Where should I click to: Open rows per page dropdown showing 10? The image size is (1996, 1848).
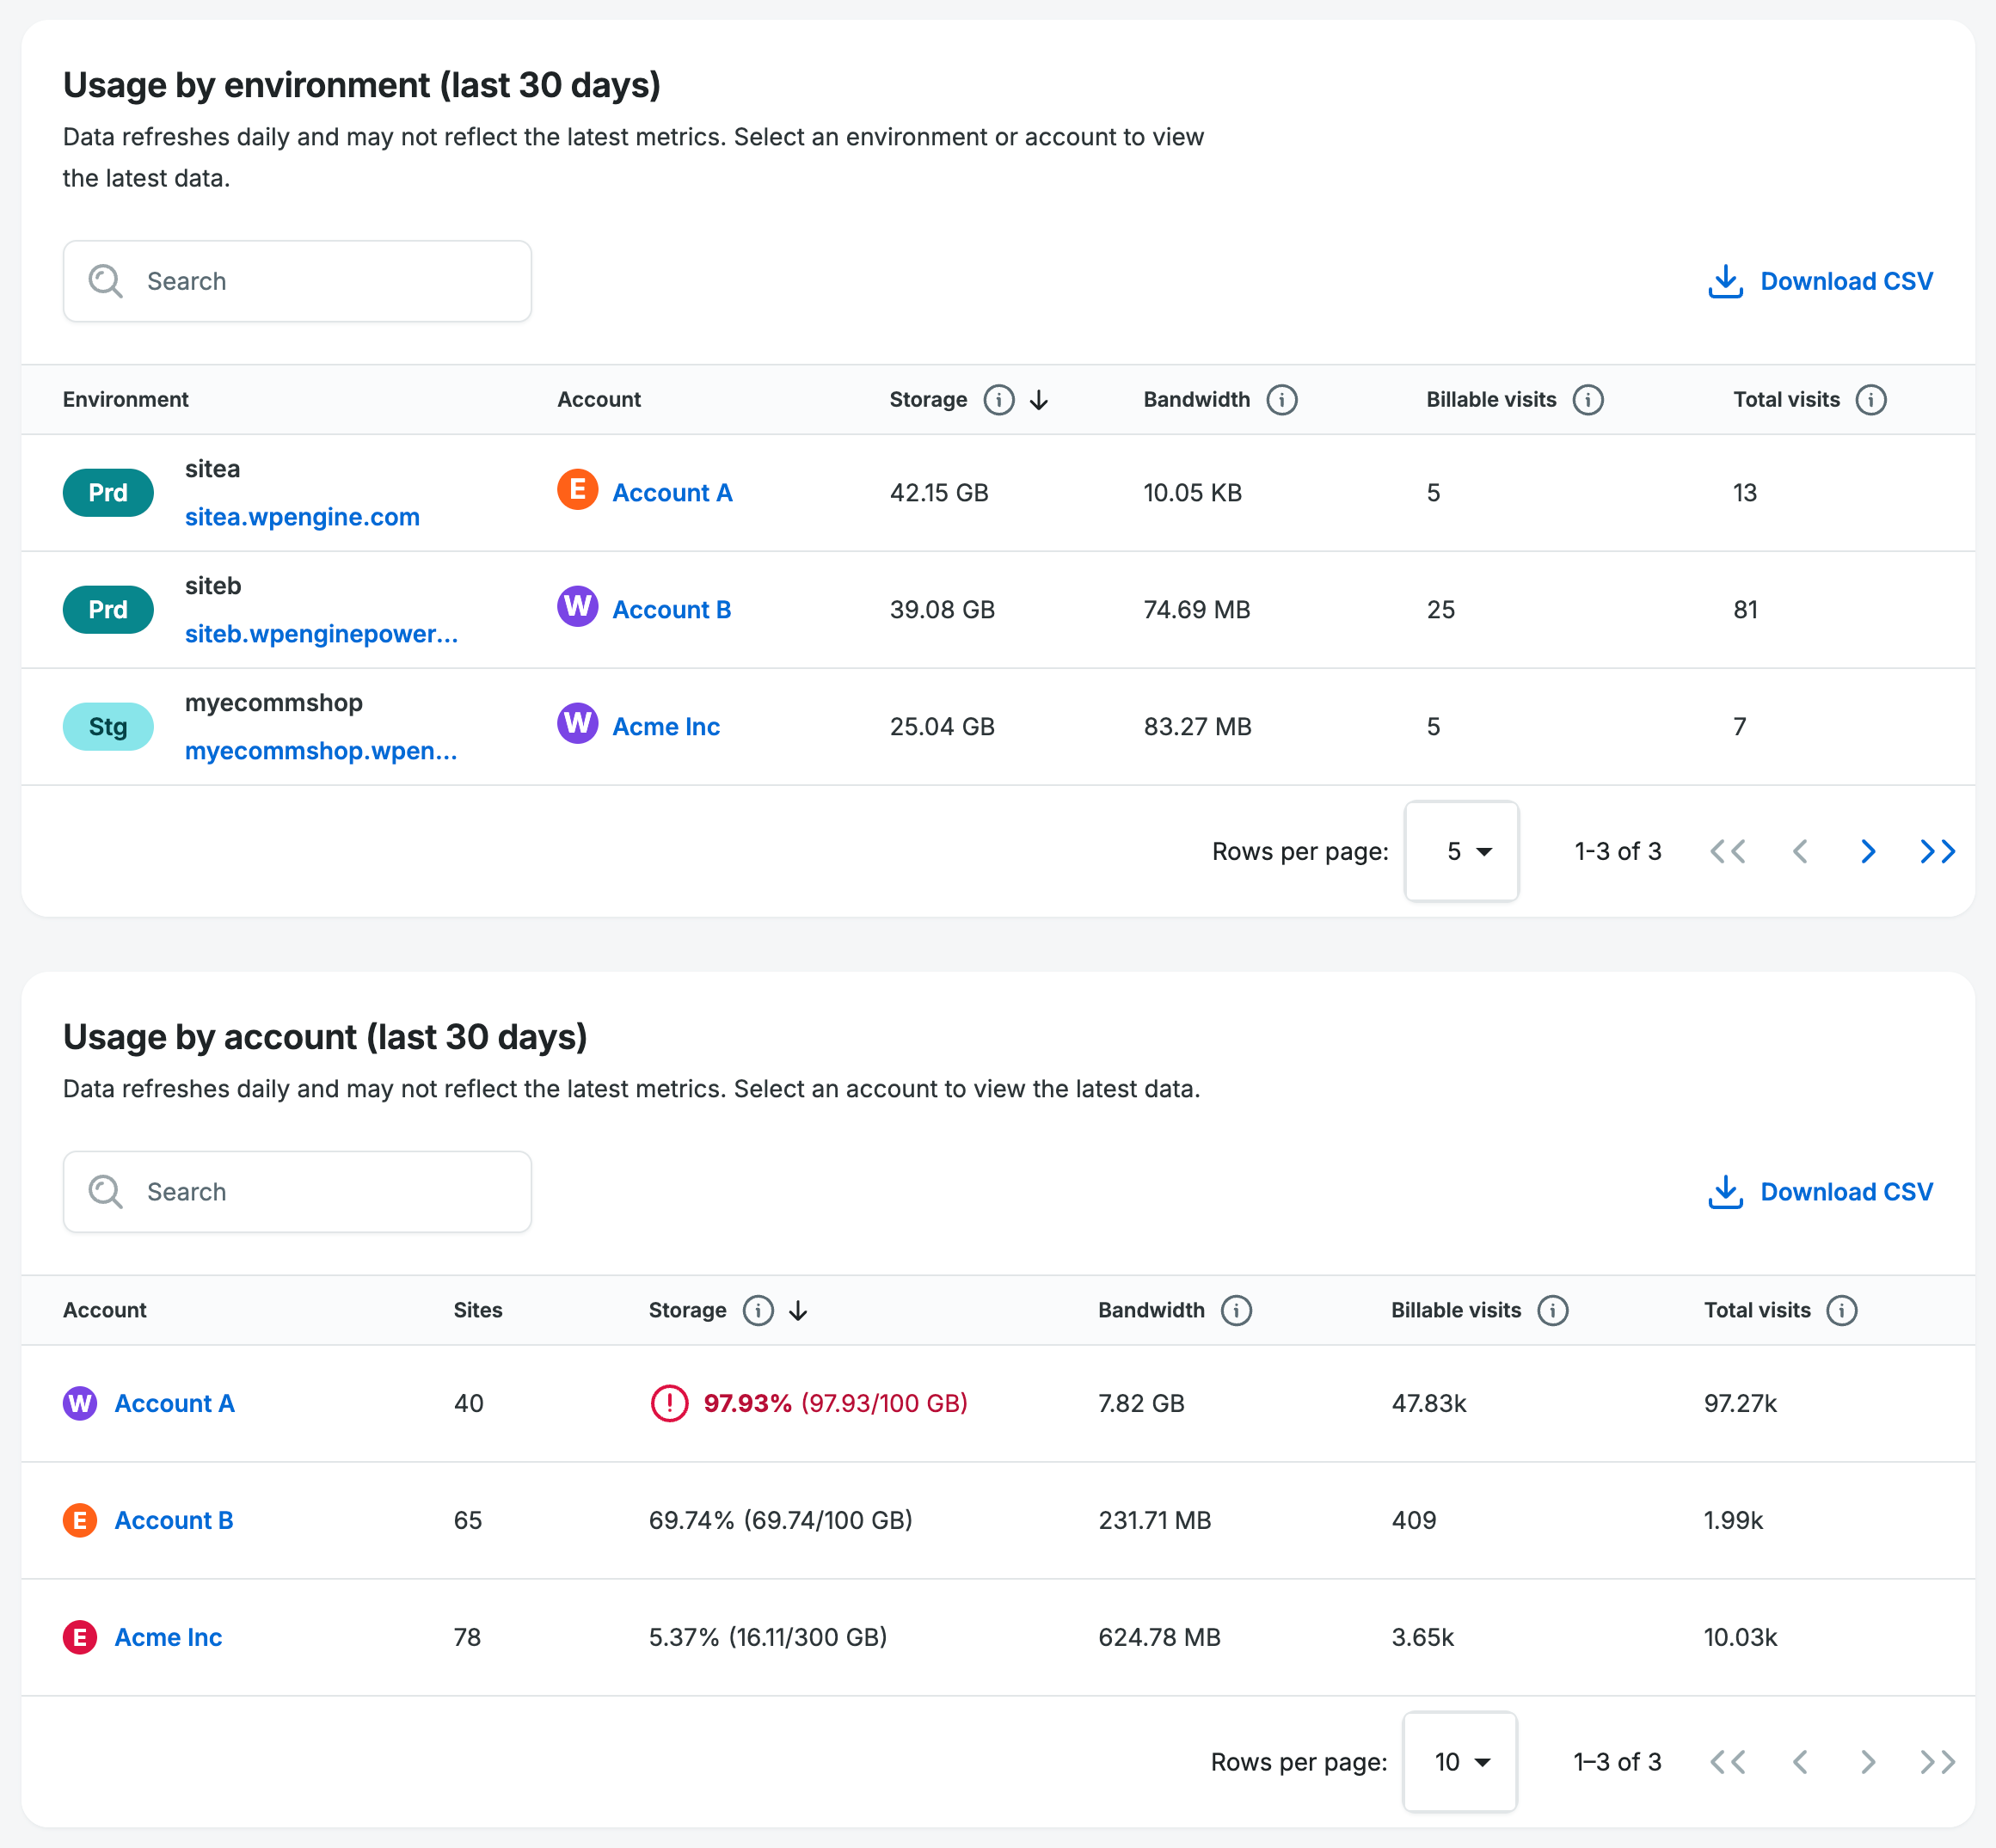1459,1762
